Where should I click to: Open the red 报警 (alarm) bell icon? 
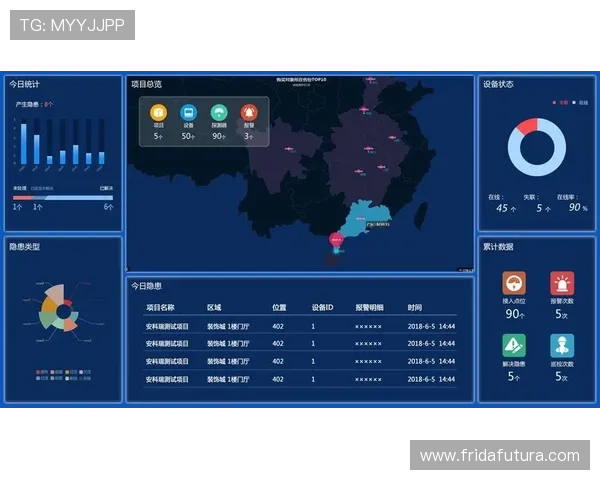pyautogui.click(x=249, y=113)
